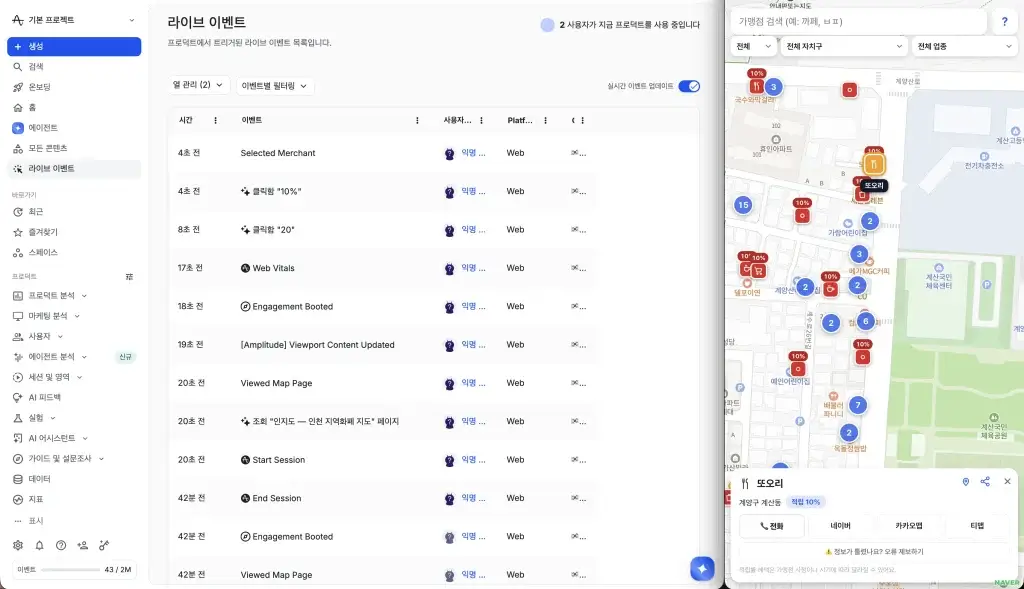Click the [Amplitude] Viewport Content Updated event
The height and width of the screenshot is (589, 1024).
click(381, 345)
